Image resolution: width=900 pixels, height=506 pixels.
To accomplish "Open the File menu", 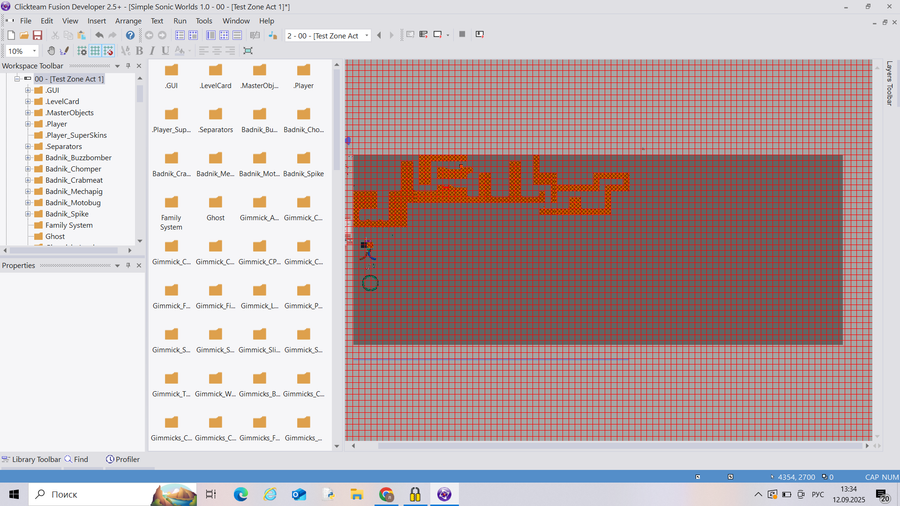I will pyautogui.click(x=26, y=21).
